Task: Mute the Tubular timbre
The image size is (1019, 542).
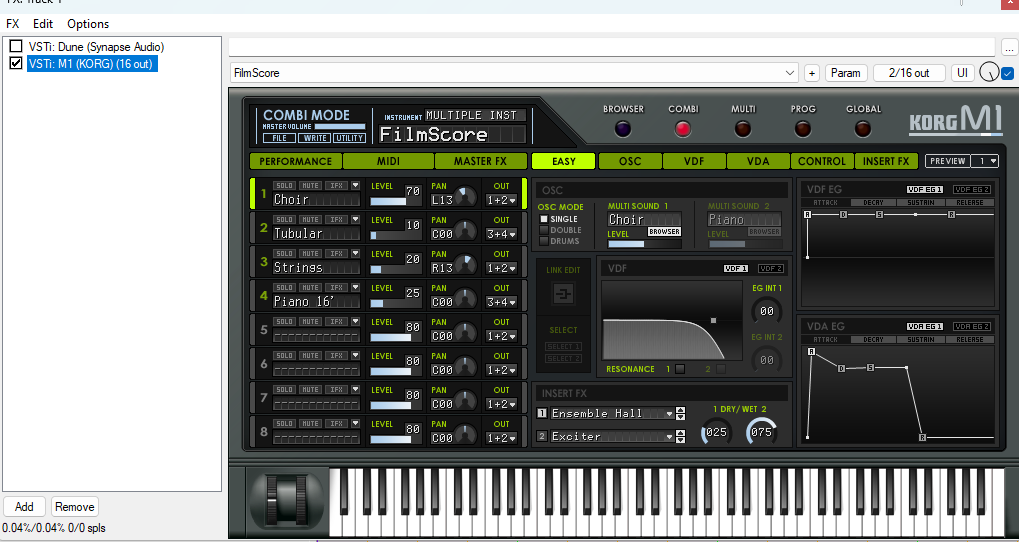Action: (310, 220)
